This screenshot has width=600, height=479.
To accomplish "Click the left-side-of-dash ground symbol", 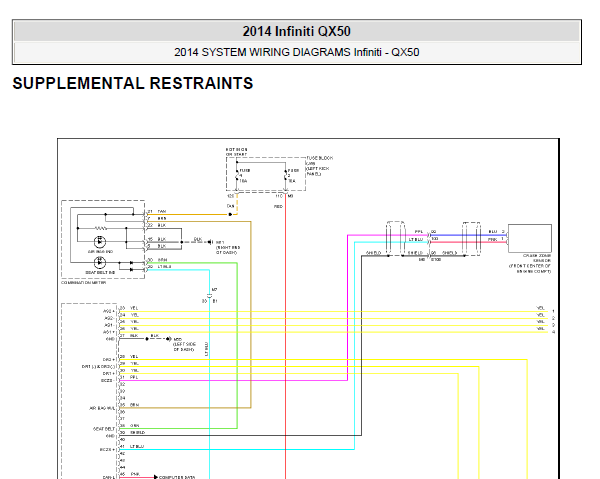I will point(168,339).
